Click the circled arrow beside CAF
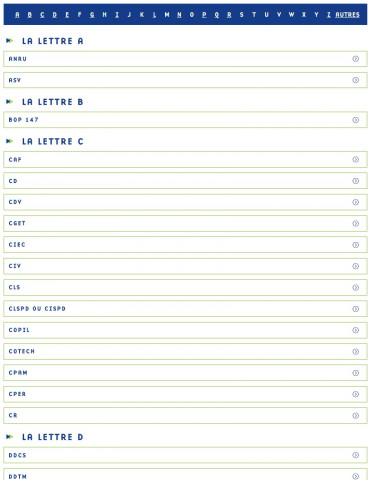Image resolution: width=370 pixels, height=480 pixels. coord(355,159)
